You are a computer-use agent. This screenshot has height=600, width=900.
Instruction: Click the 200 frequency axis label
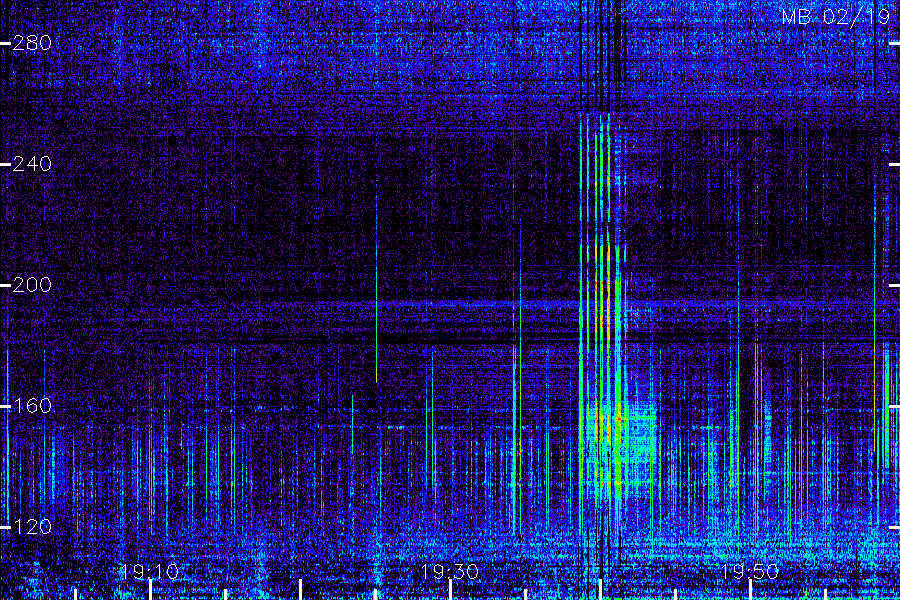32,285
